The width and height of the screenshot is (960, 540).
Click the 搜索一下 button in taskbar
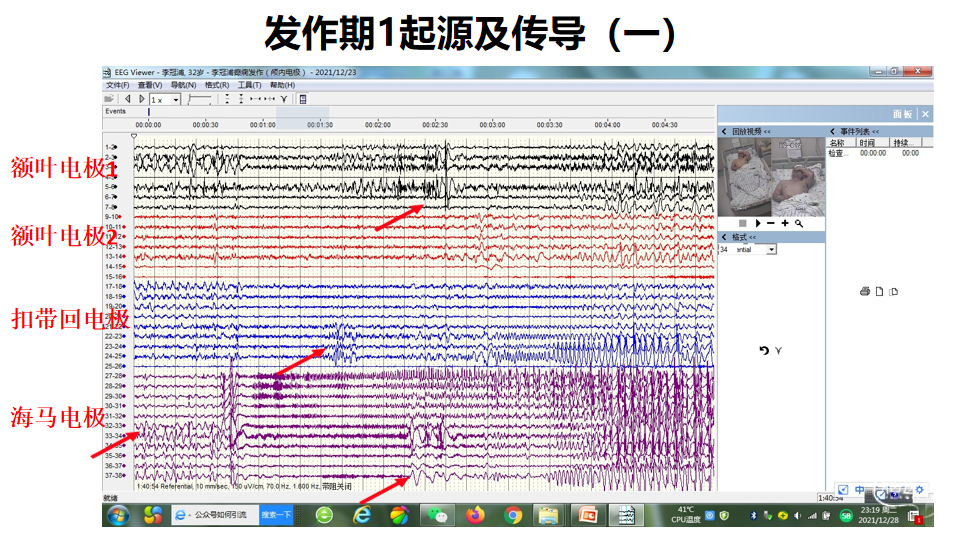(x=276, y=515)
